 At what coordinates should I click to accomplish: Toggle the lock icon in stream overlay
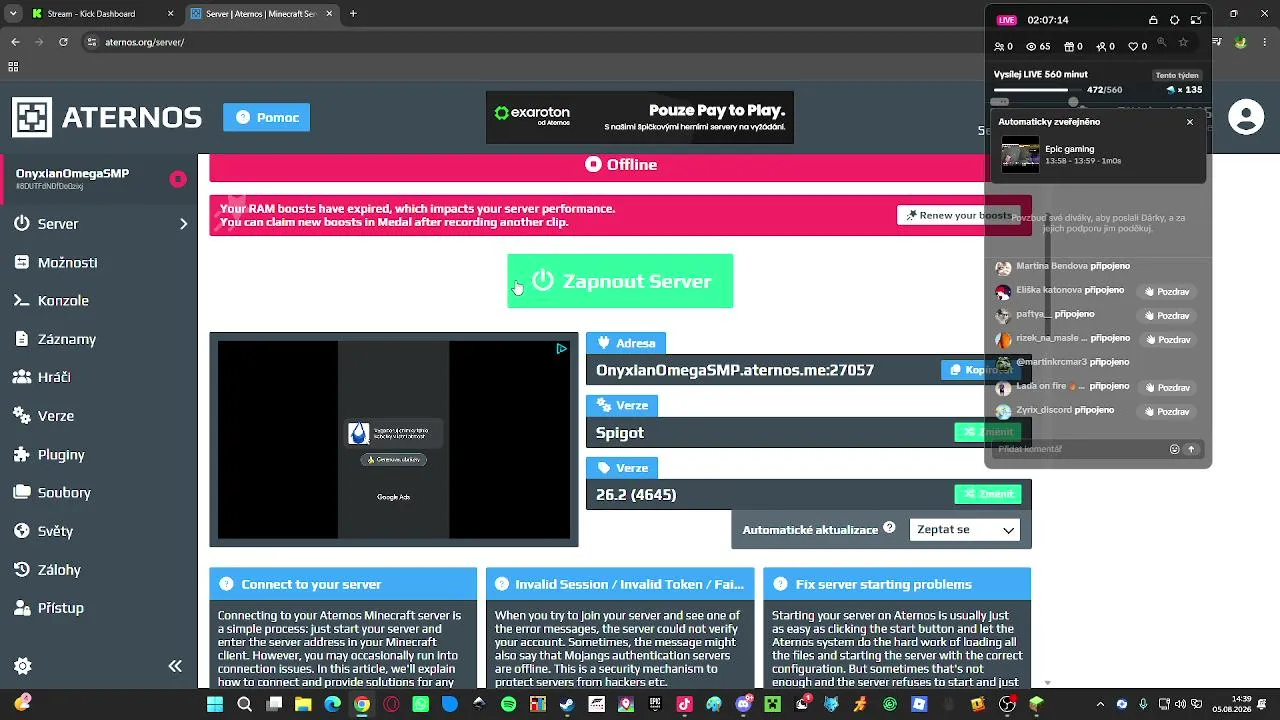(1153, 20)
